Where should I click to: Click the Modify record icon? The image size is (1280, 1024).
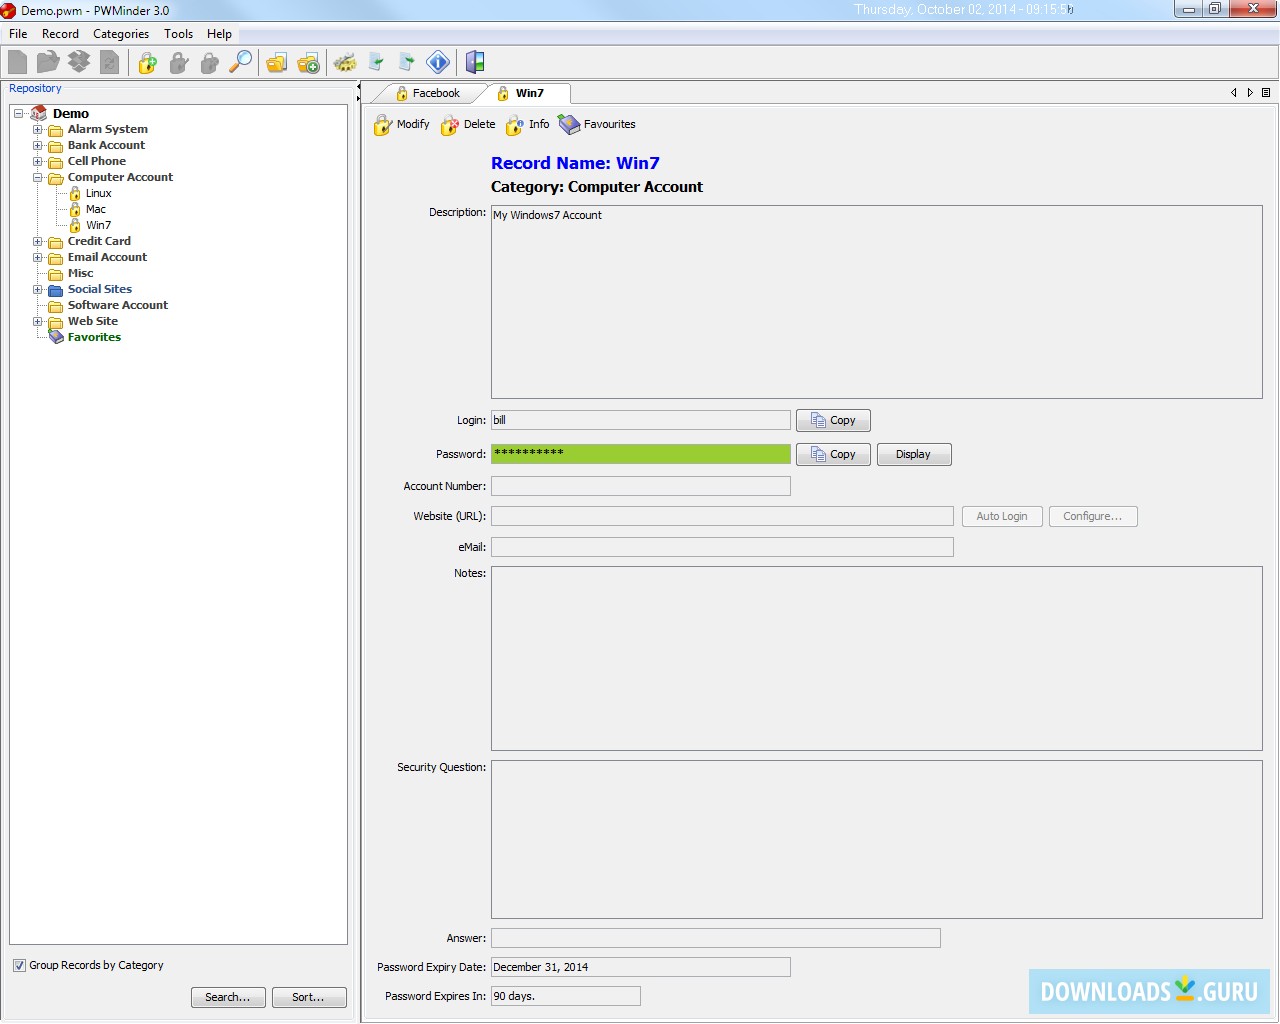click(401, 125)
